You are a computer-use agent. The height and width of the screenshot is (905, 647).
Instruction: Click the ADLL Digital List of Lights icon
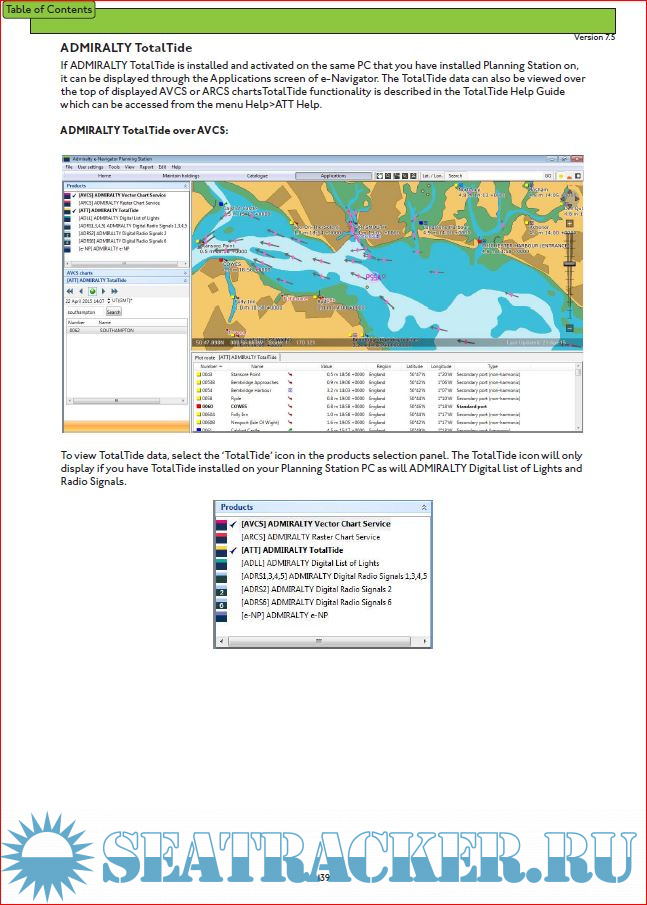(x=222, y=563)
